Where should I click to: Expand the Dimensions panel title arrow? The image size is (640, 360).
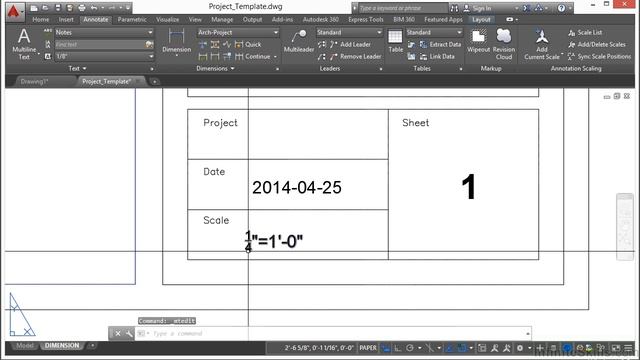[x=232, y=69]
